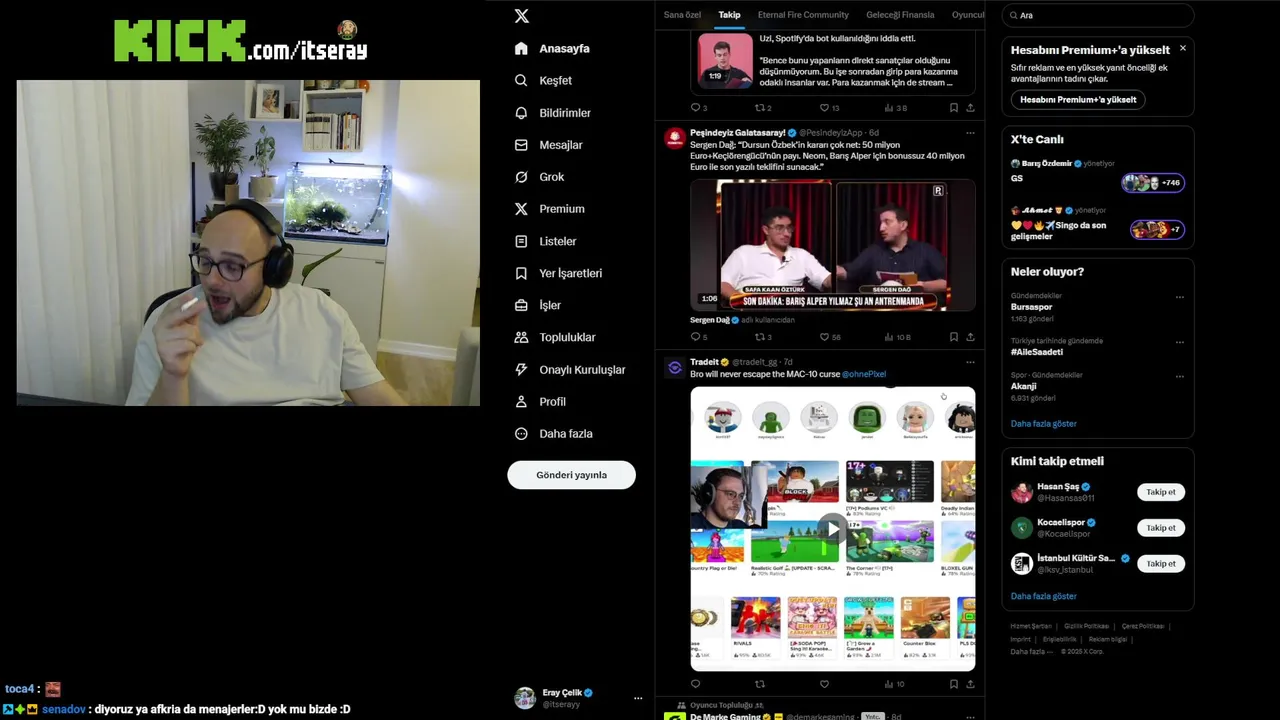Switch to Sana özel tab
The width and height of the screenshot is (1280, 720).
tap(682, 15)
